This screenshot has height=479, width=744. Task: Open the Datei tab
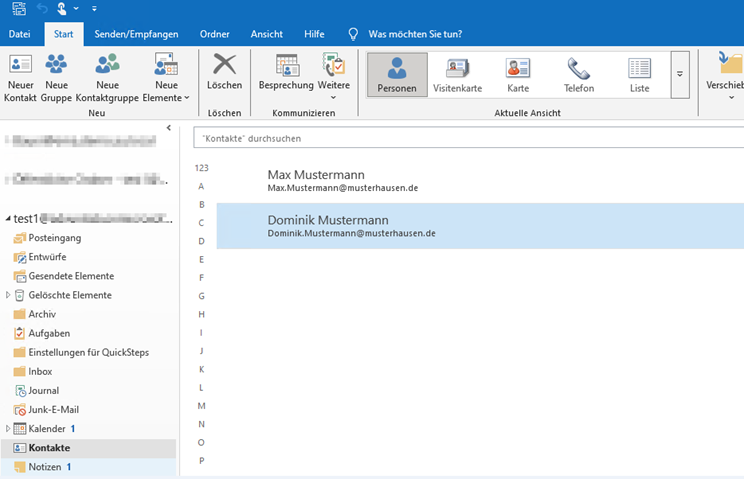click(19, 34)
